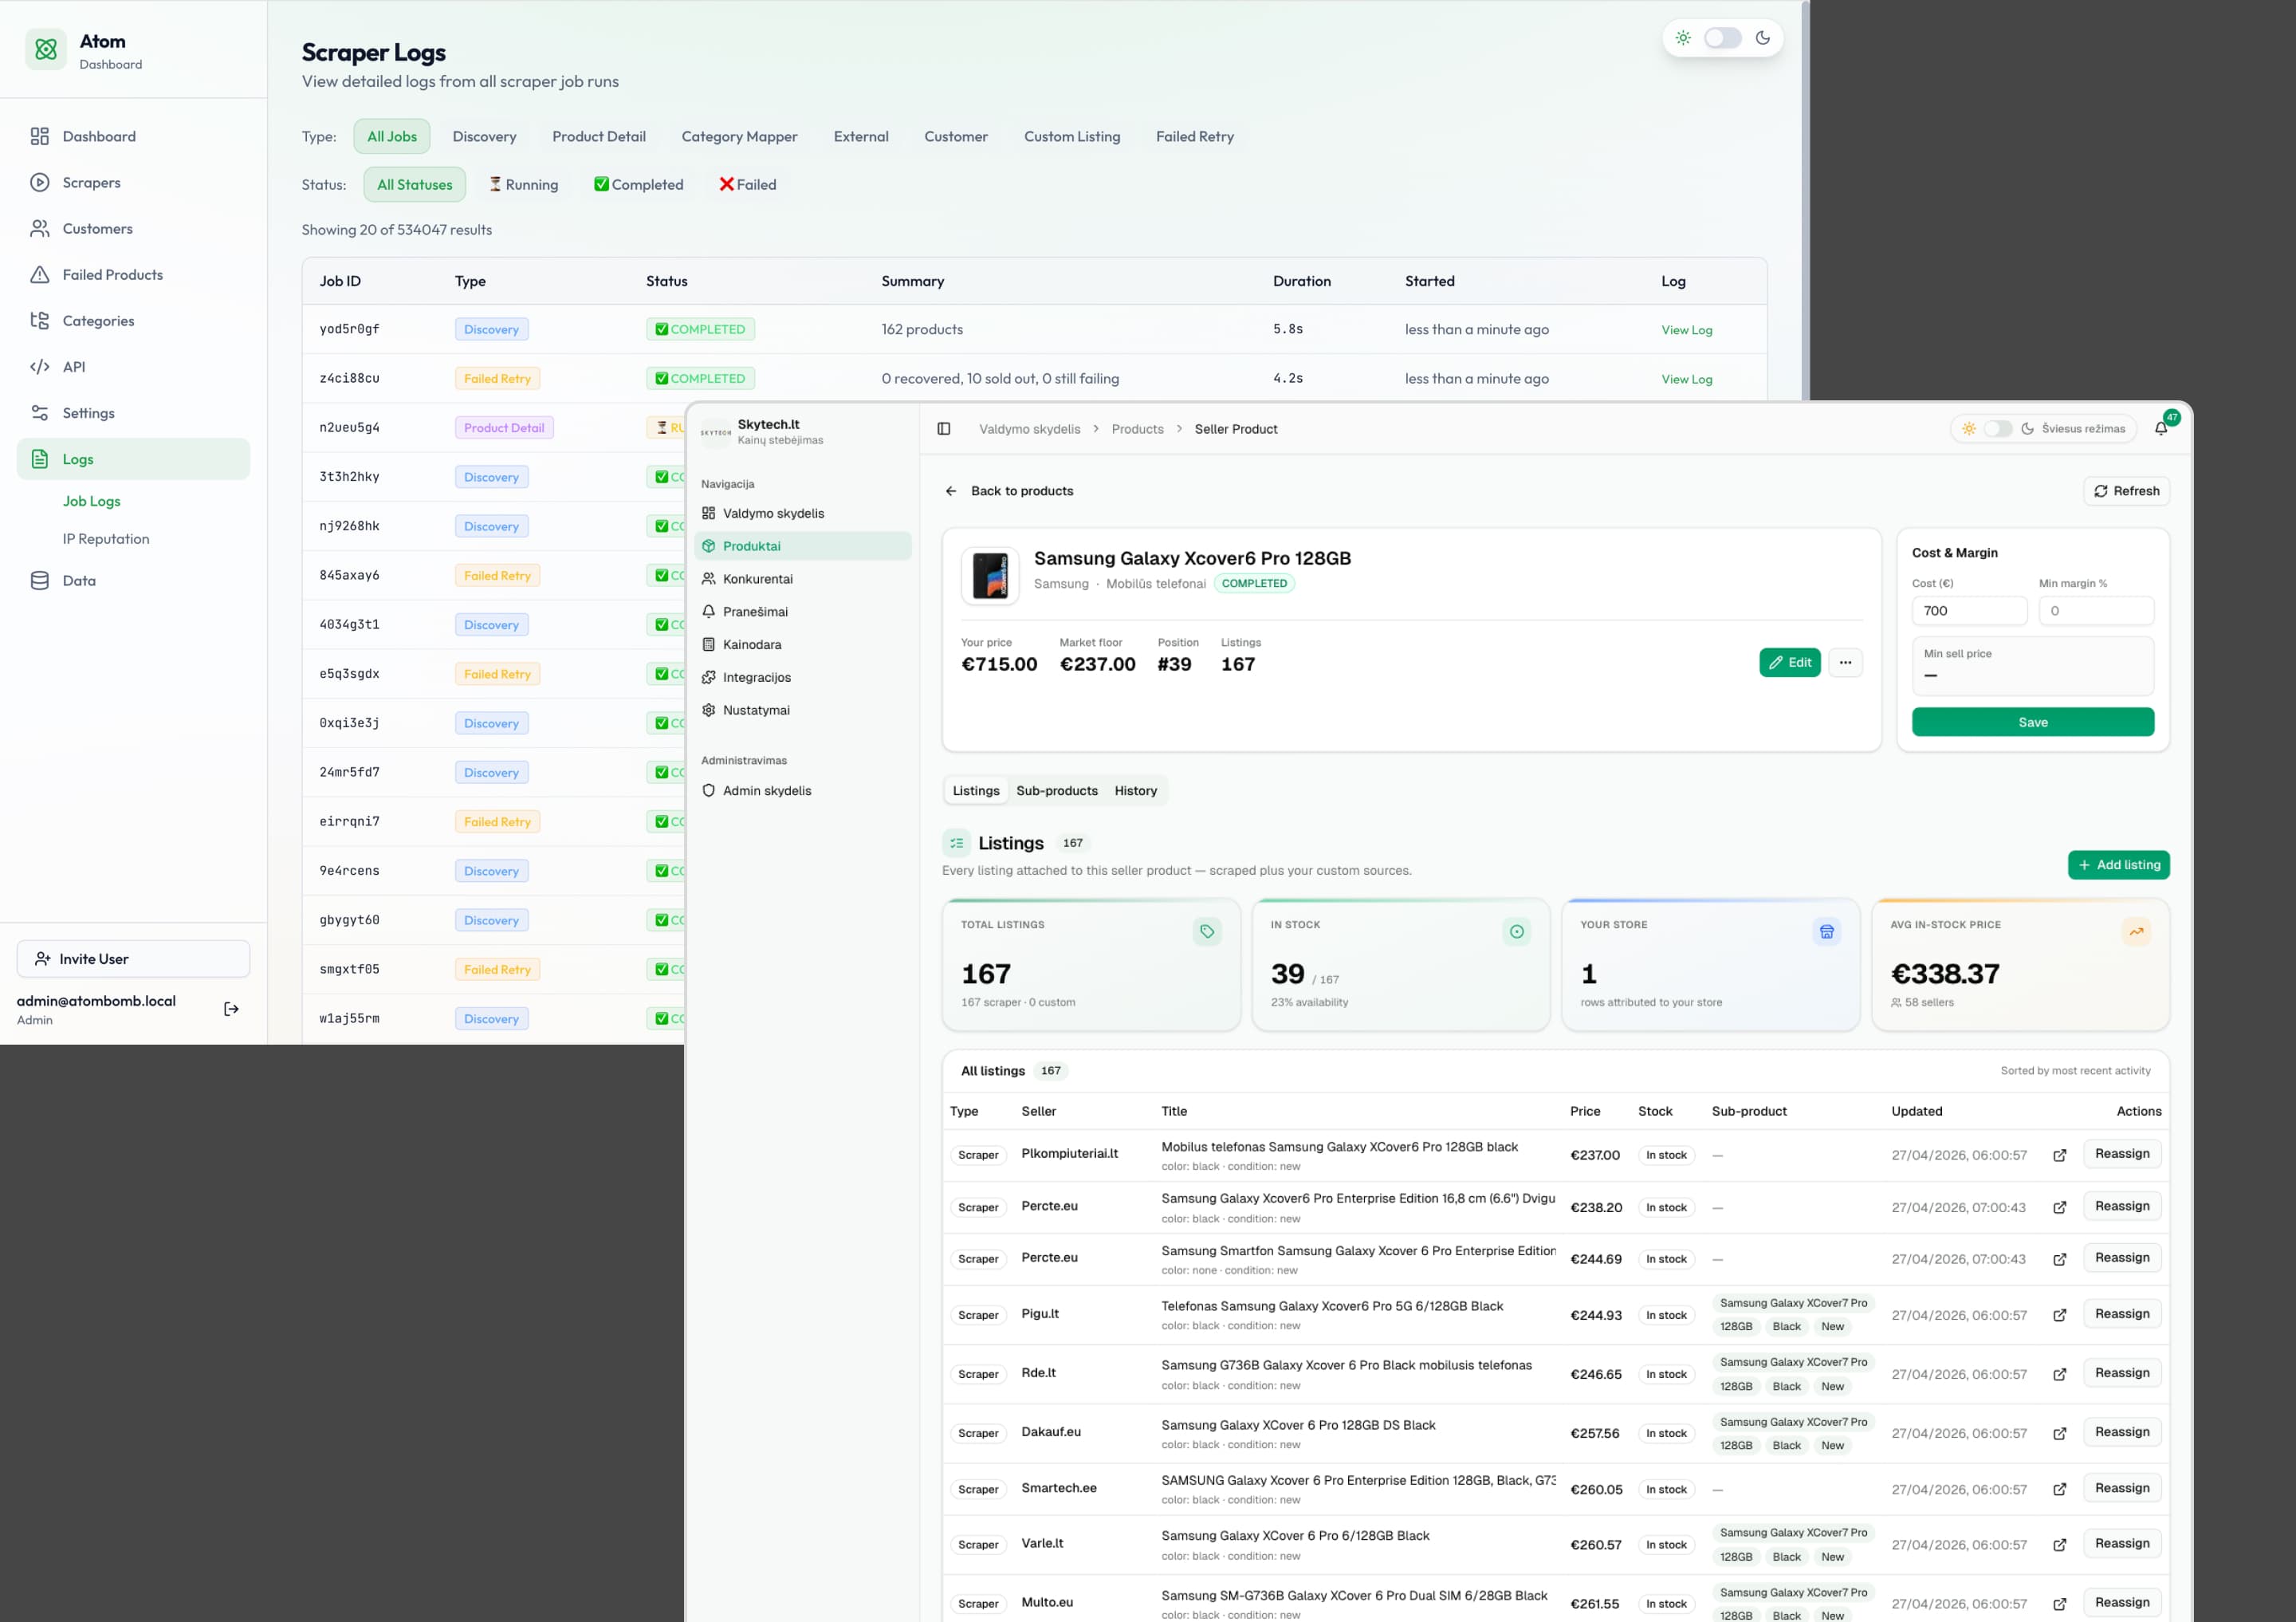Image resolution: width=2296 pixels, height=1622 pixels.
Task: Open Job Logs submenu item
Action: click(x=92, y=501)
